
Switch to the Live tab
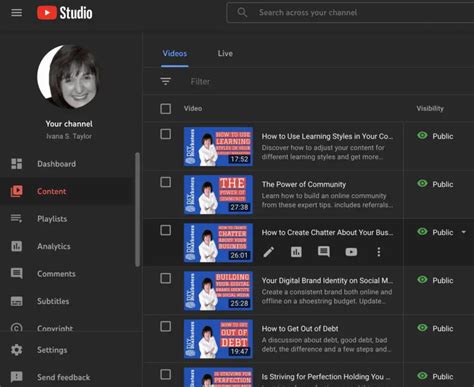225,54
